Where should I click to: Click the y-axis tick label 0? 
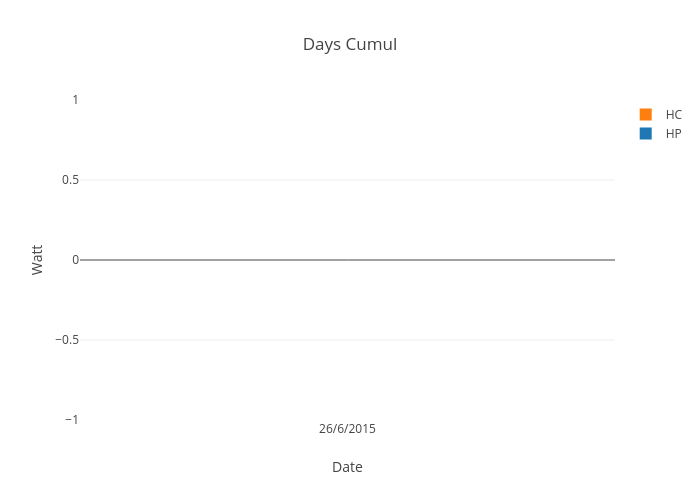[x=75, y=259]
